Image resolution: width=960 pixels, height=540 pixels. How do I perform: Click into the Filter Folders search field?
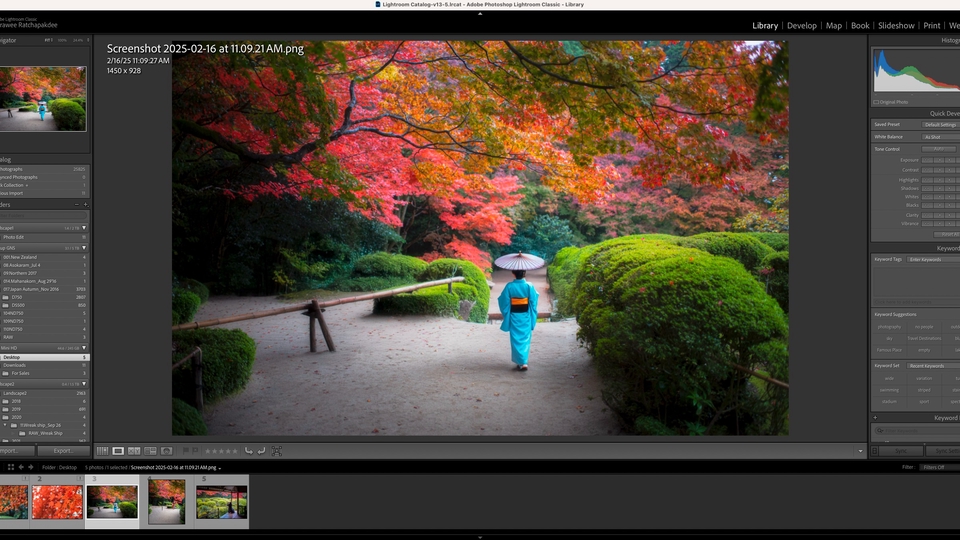[x=44, y=216]
